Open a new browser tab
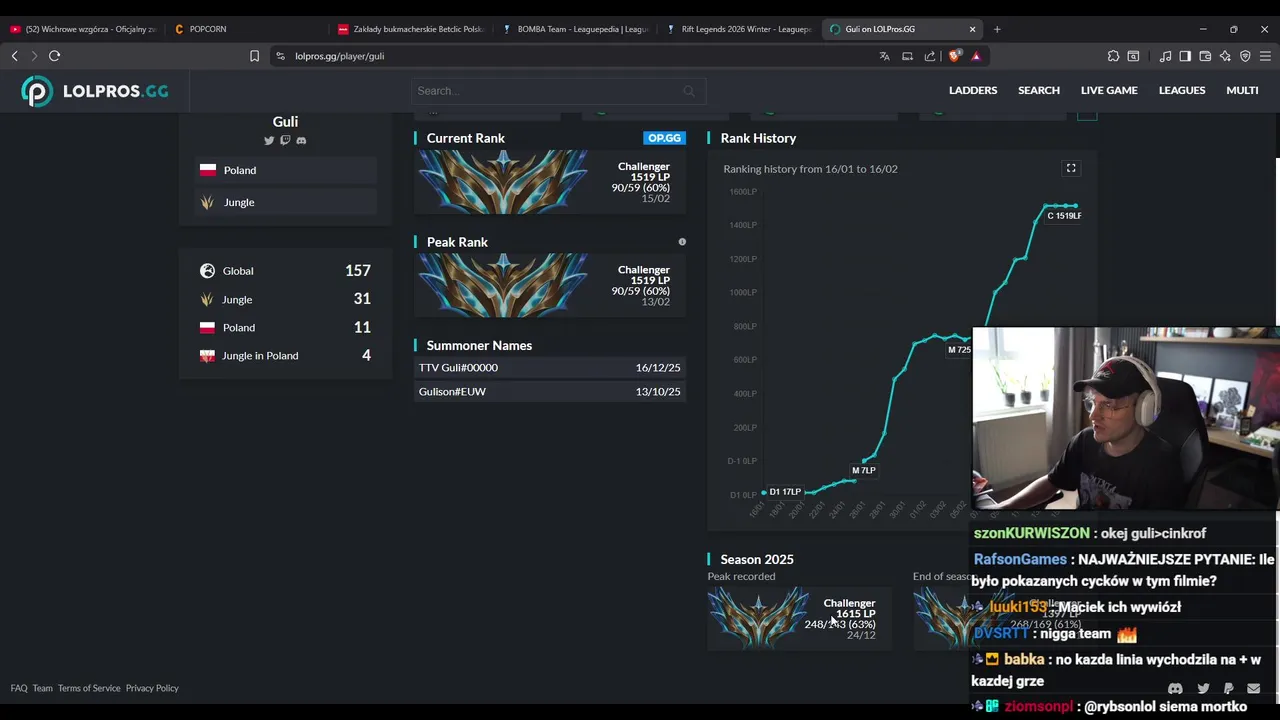This screenshot has height=720, width=1280. point(997,29)
